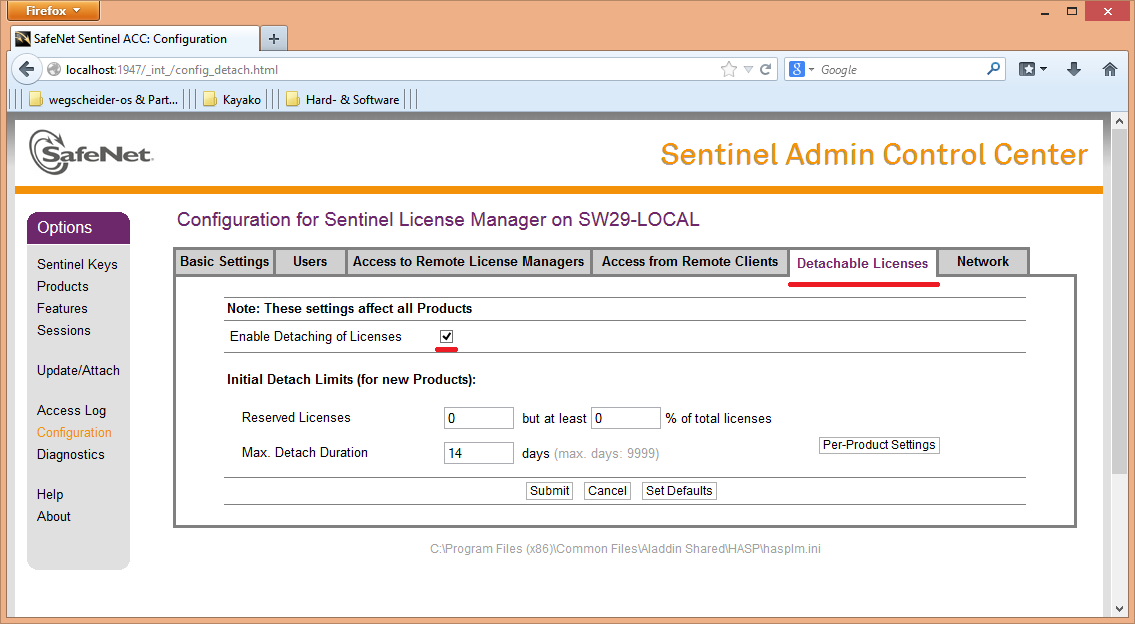The image size is (1135, 624).
Task: Open the Features page
Action: [62, 308]
